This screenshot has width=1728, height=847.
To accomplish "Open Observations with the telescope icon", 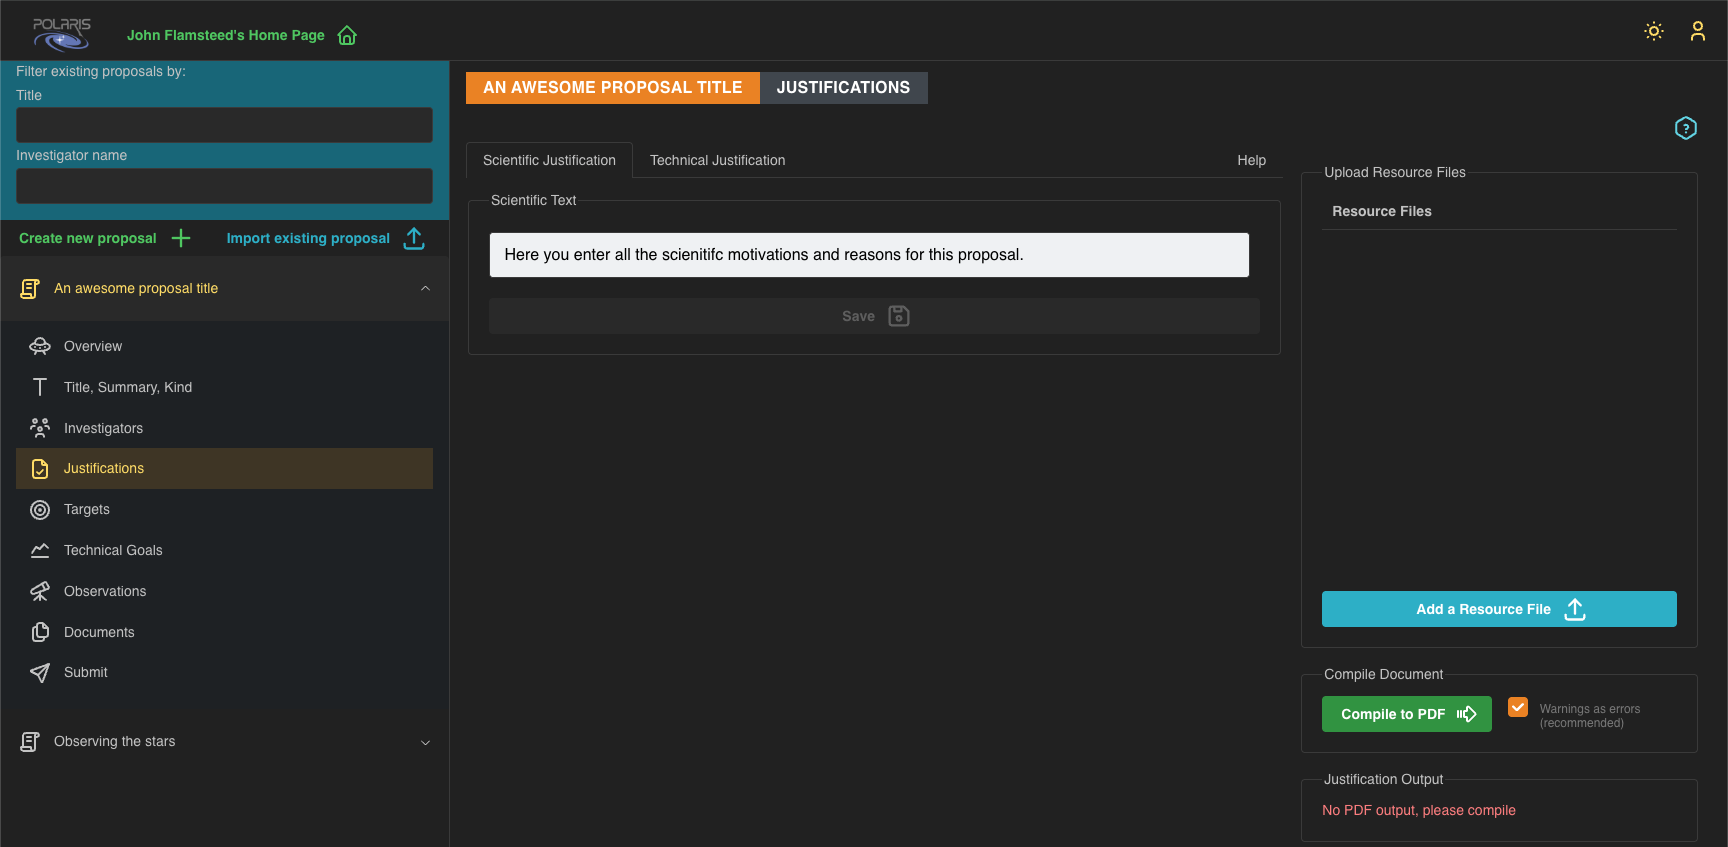I will (40, 592).
